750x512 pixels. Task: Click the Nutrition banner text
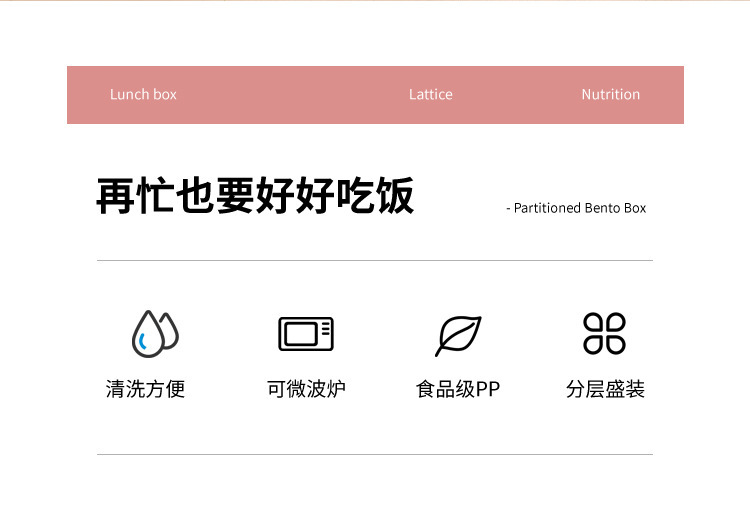pyautogui.click(x=610, y=94)
